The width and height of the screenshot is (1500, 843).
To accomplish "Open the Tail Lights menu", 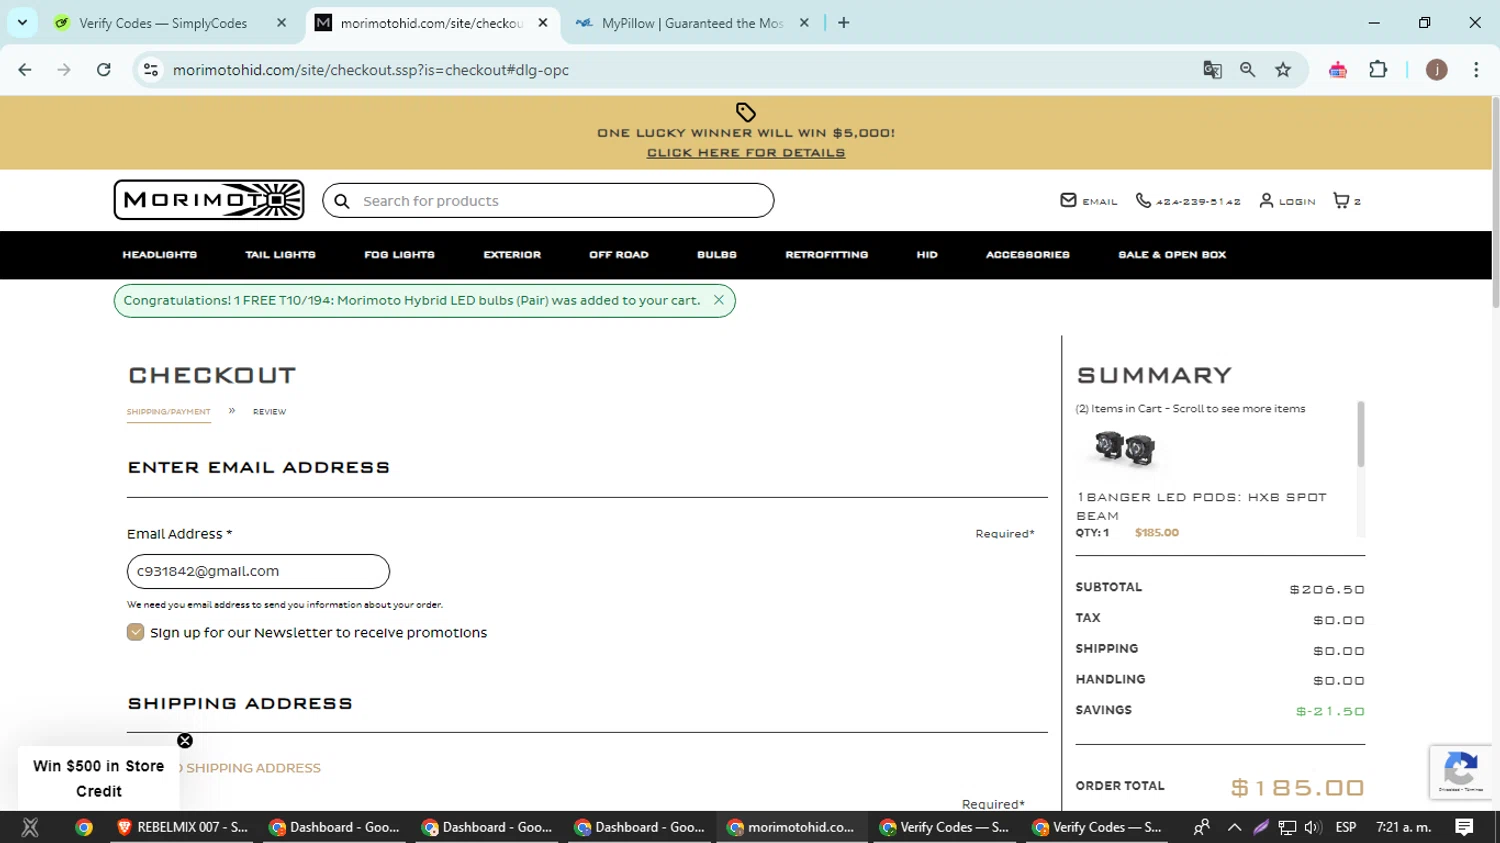I will click(280, 255).
